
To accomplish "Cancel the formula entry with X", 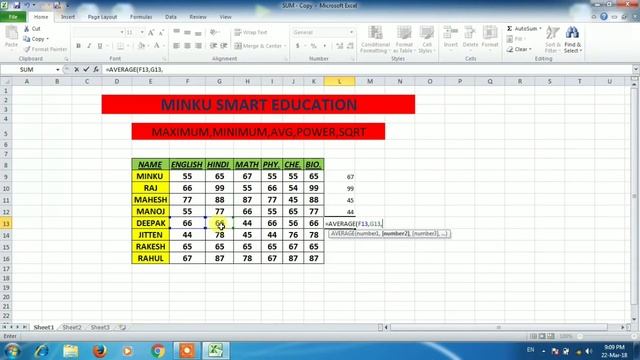I will [x=76, y=70].
